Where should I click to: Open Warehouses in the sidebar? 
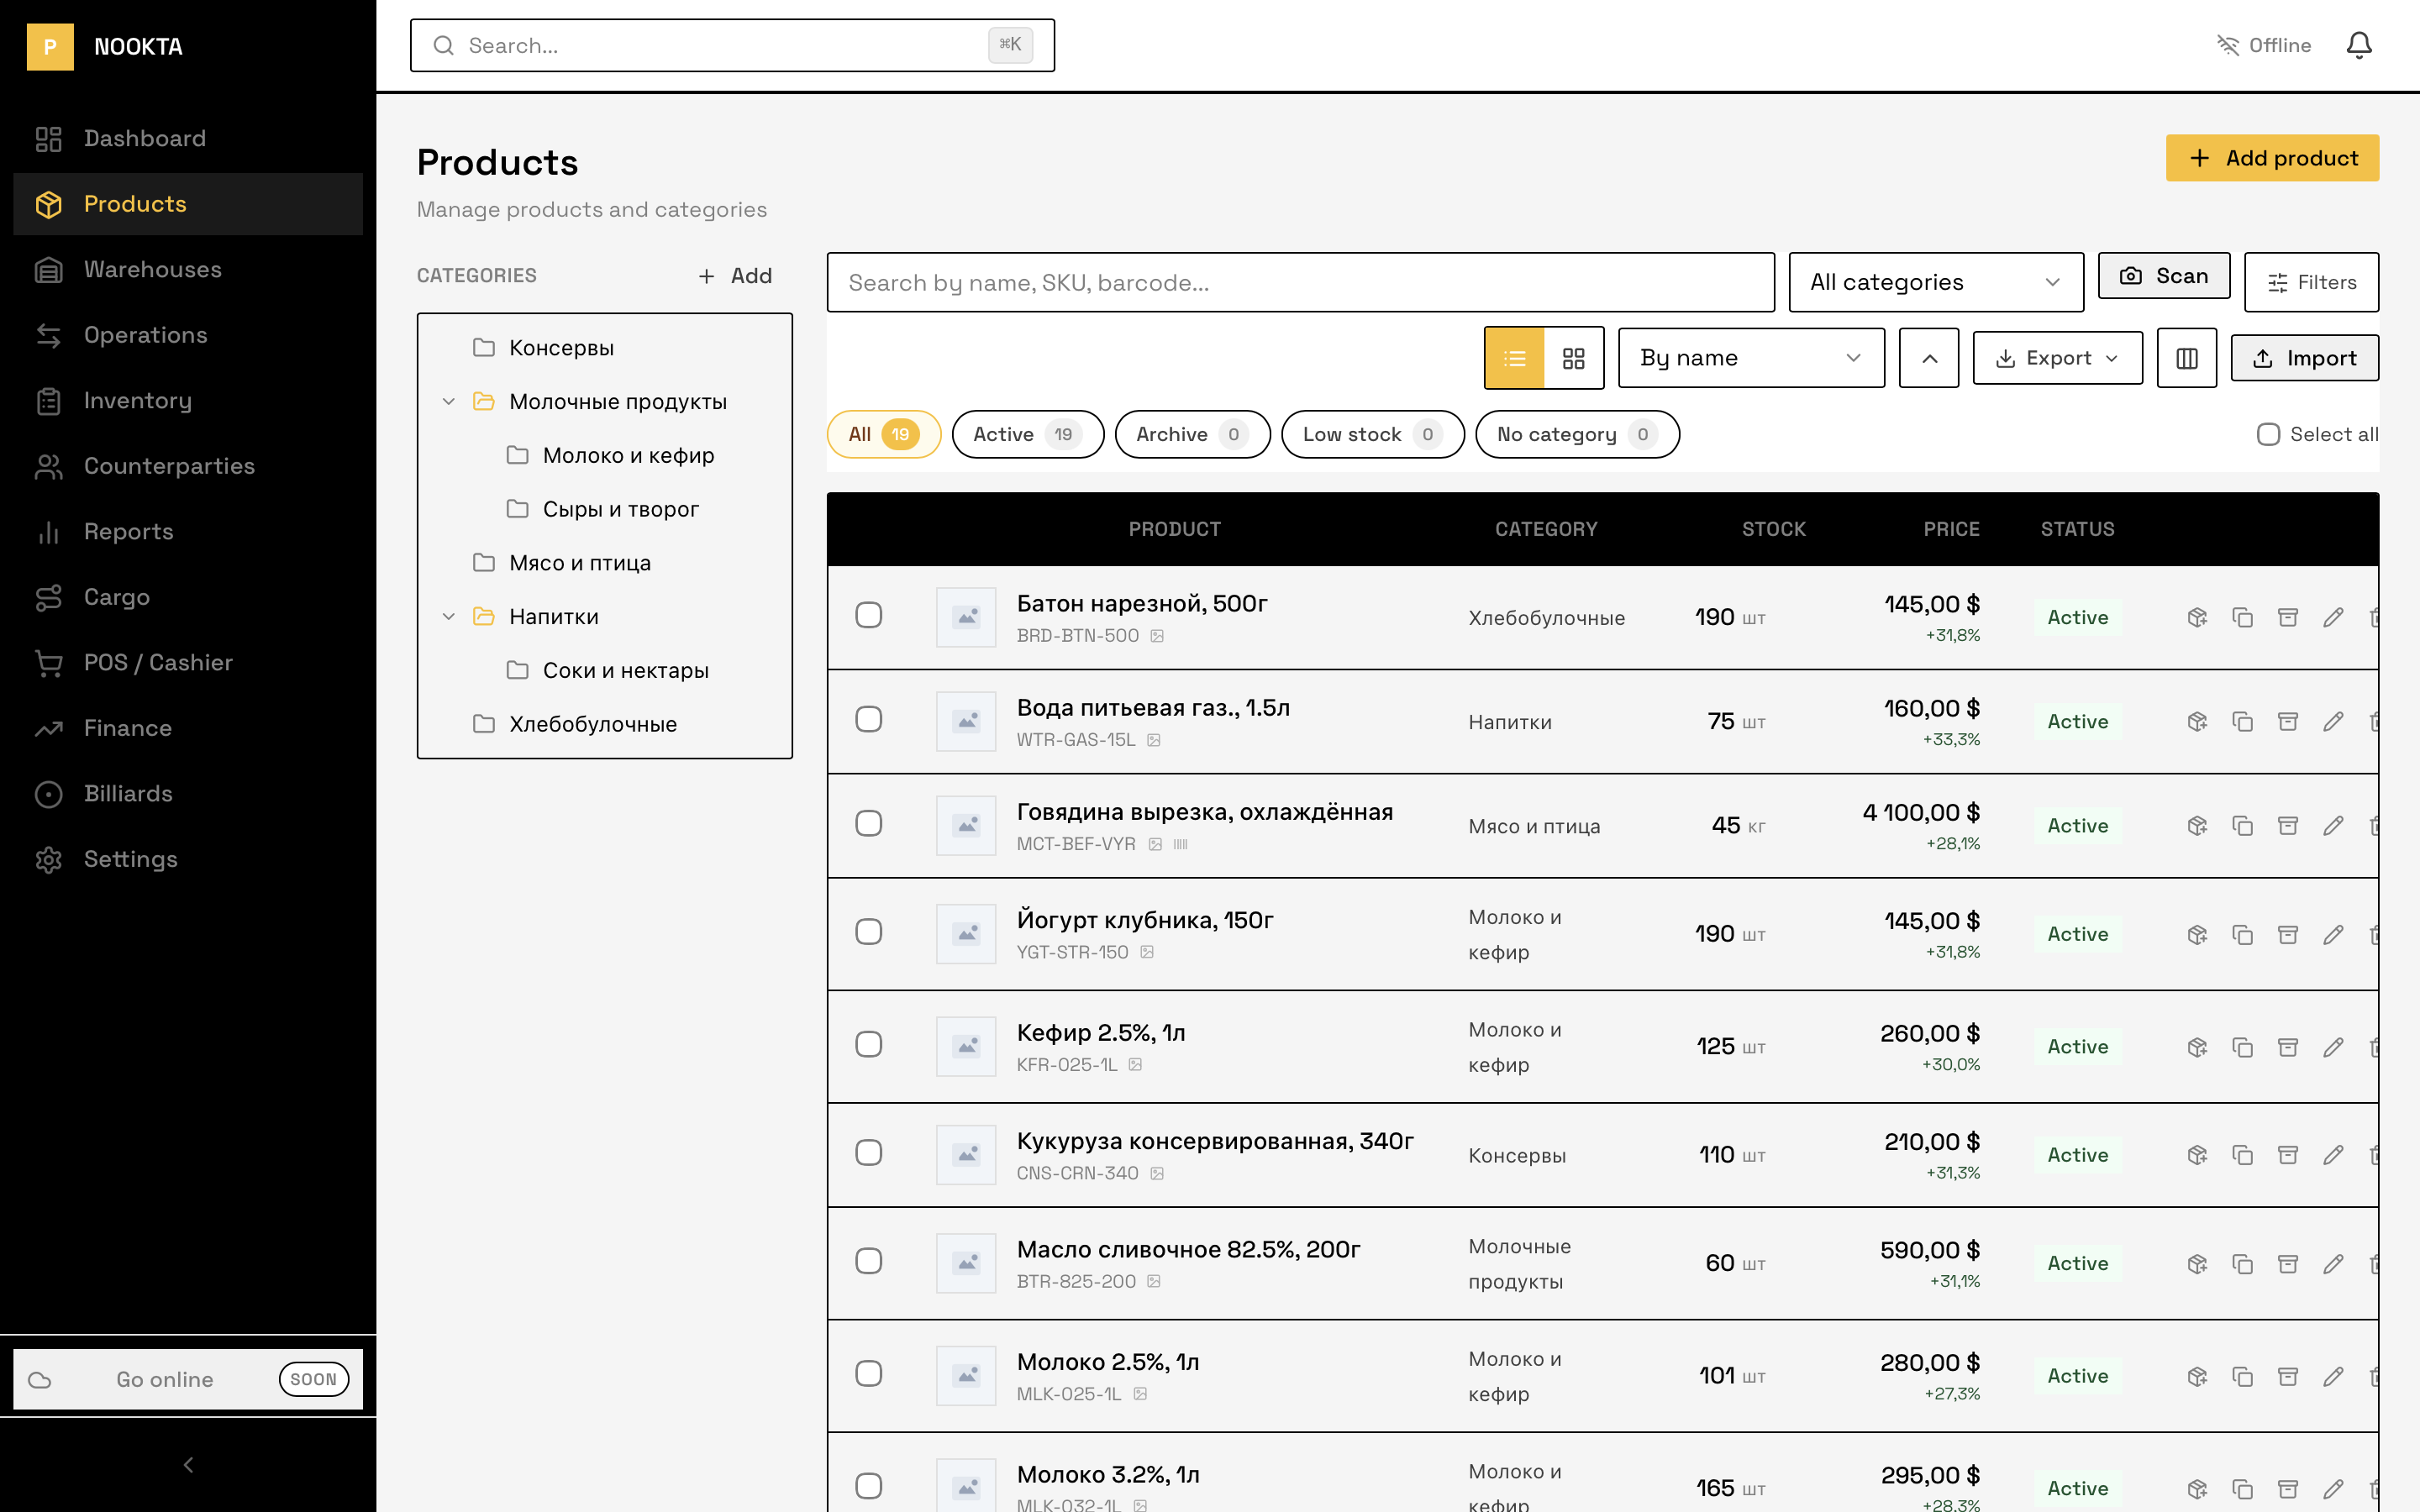point(188,270)
